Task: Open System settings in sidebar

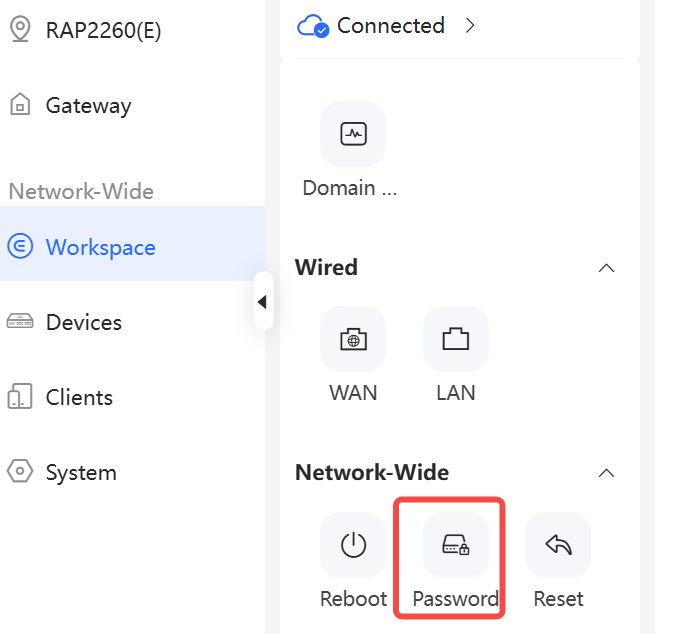Action: click(80, 472)
